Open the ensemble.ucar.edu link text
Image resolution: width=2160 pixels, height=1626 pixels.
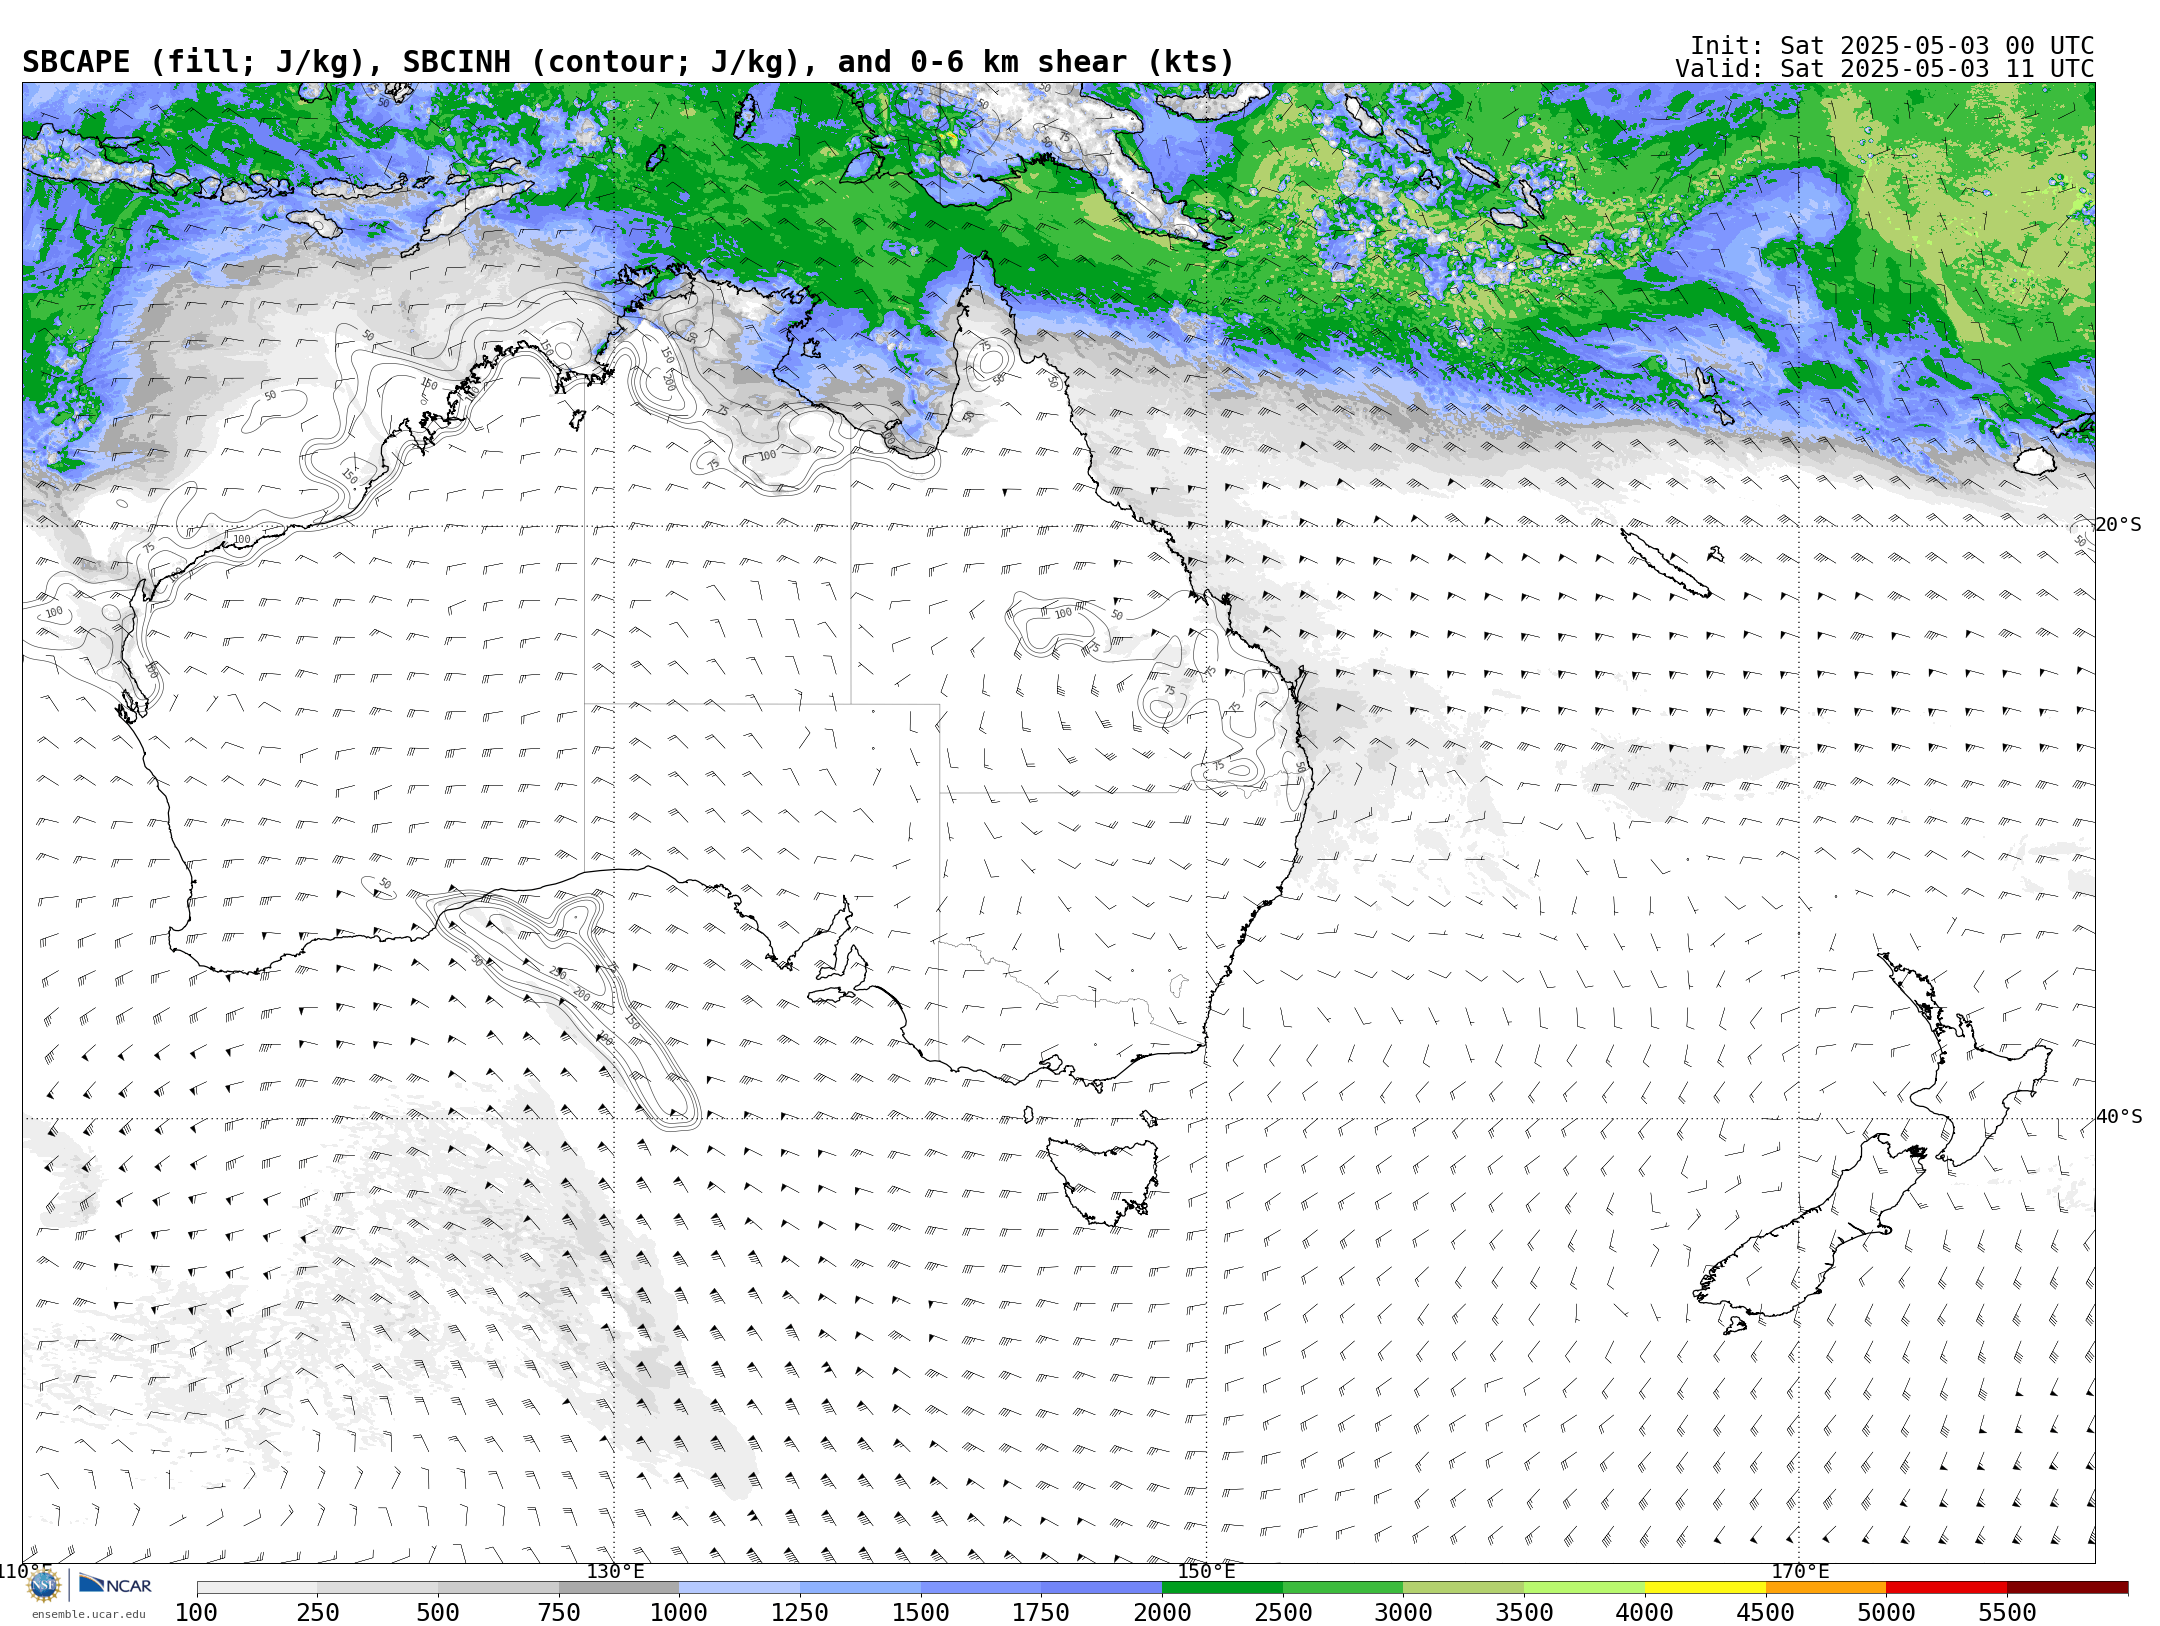88,1614
